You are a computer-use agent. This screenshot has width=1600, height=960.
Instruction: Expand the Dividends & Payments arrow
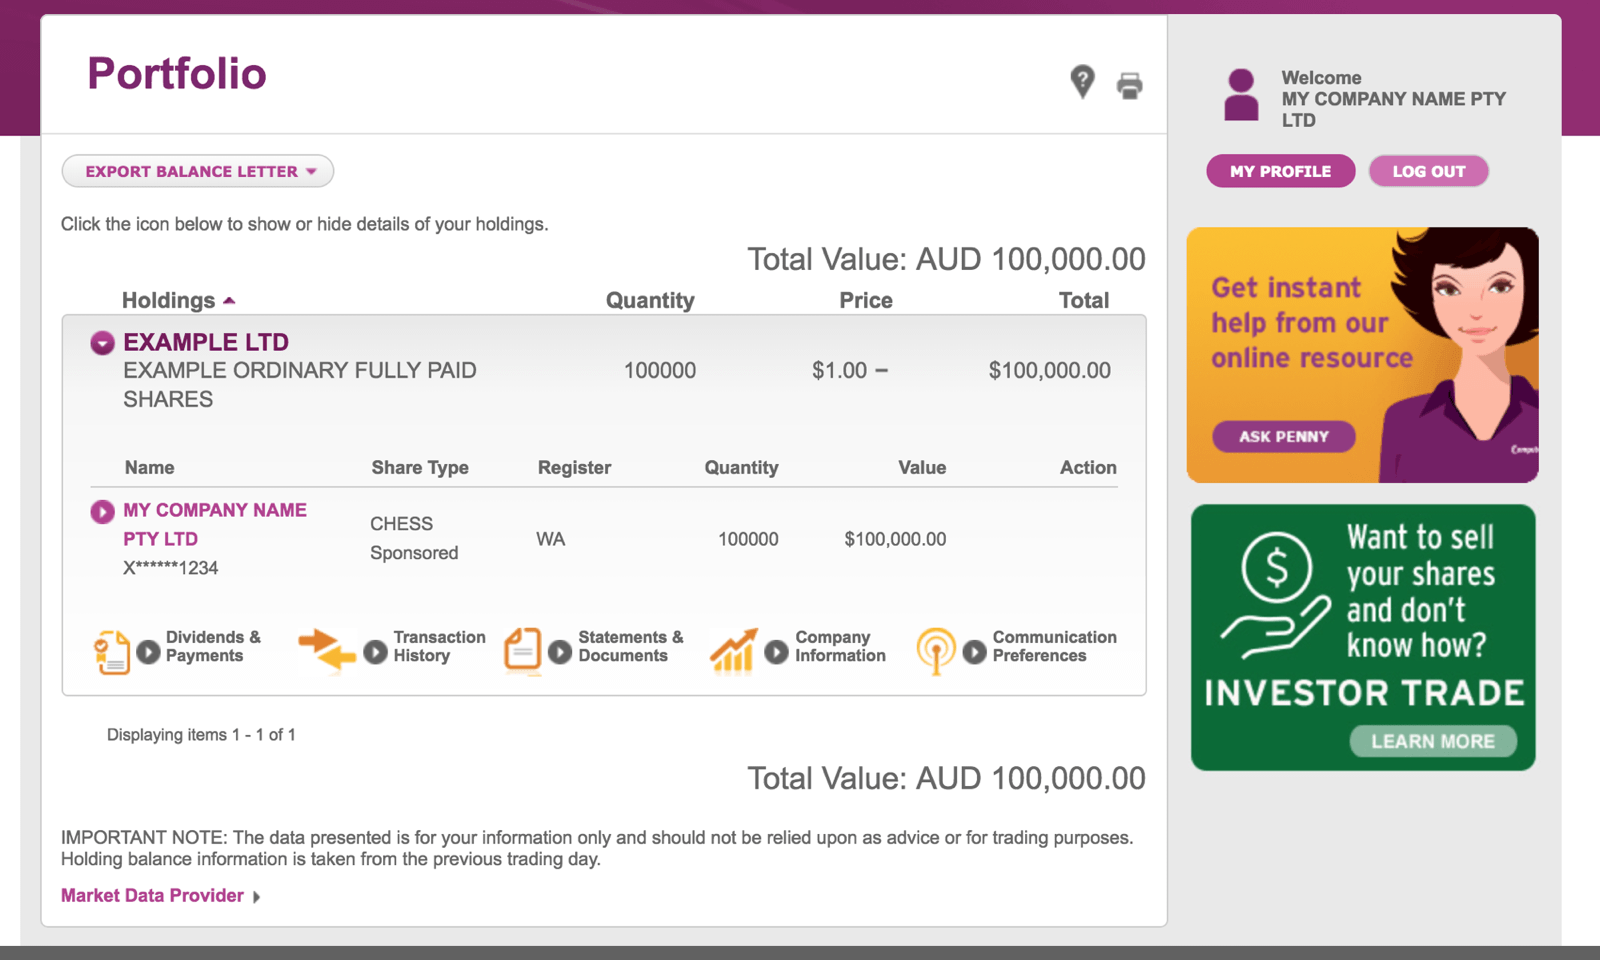(148, 652)
